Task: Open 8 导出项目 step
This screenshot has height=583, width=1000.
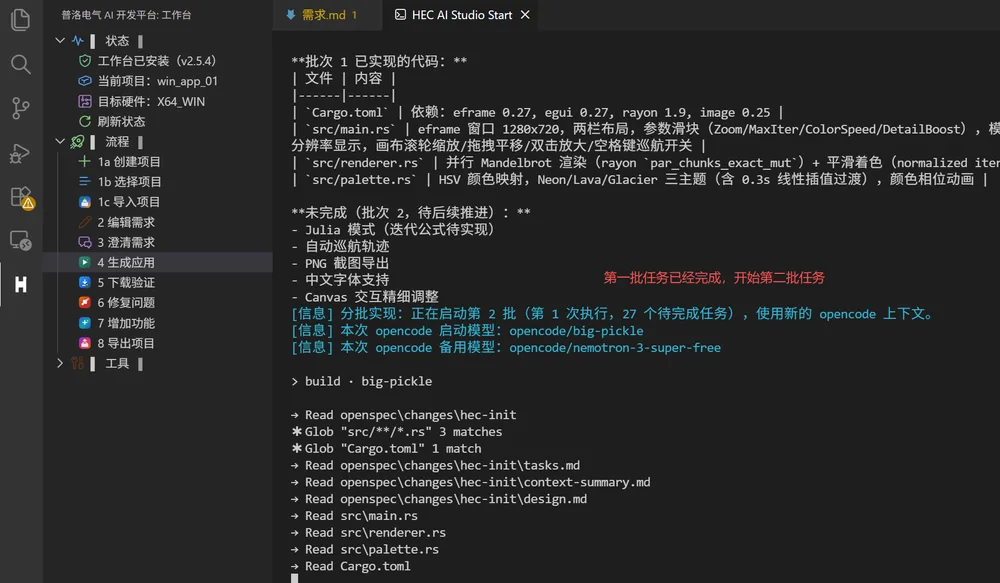Action: (x=117, y=343)
